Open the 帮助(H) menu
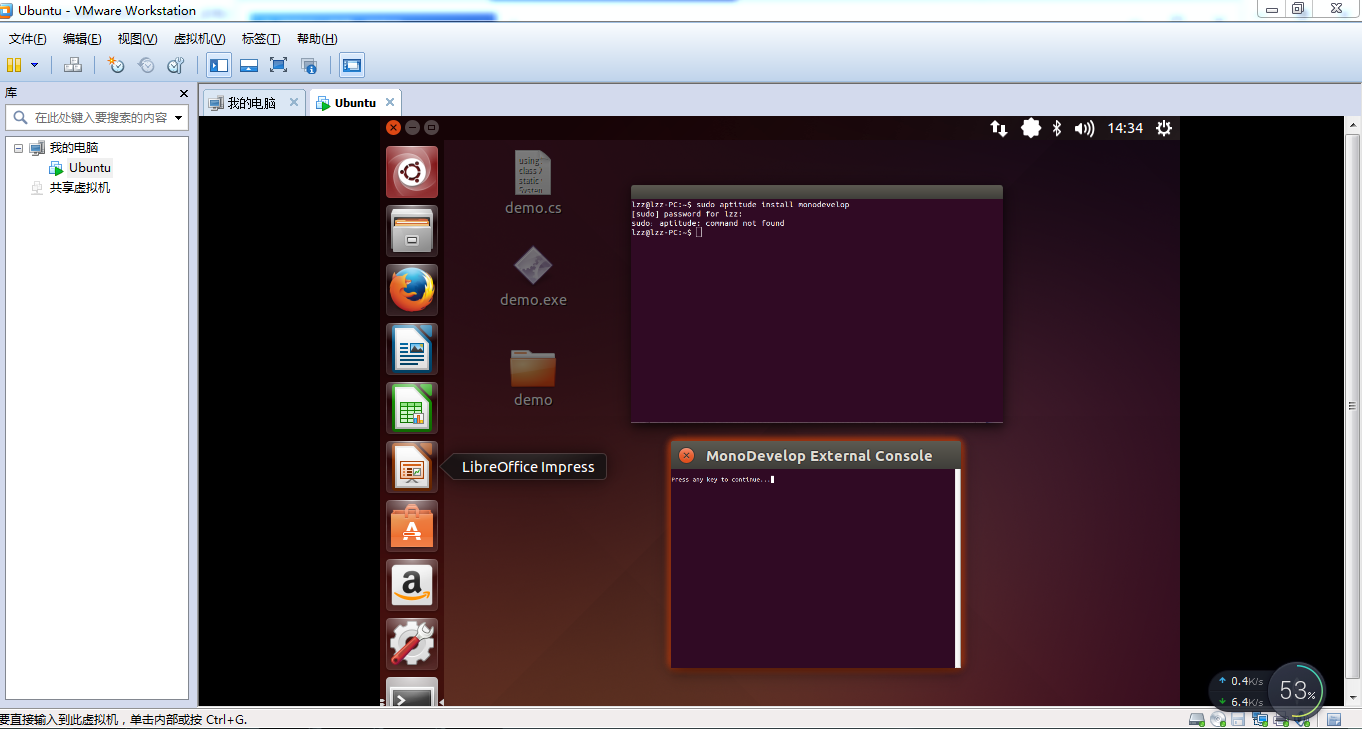Viewport: 1362px width, 729px height. pyautogui.click(x=317, y=39)
